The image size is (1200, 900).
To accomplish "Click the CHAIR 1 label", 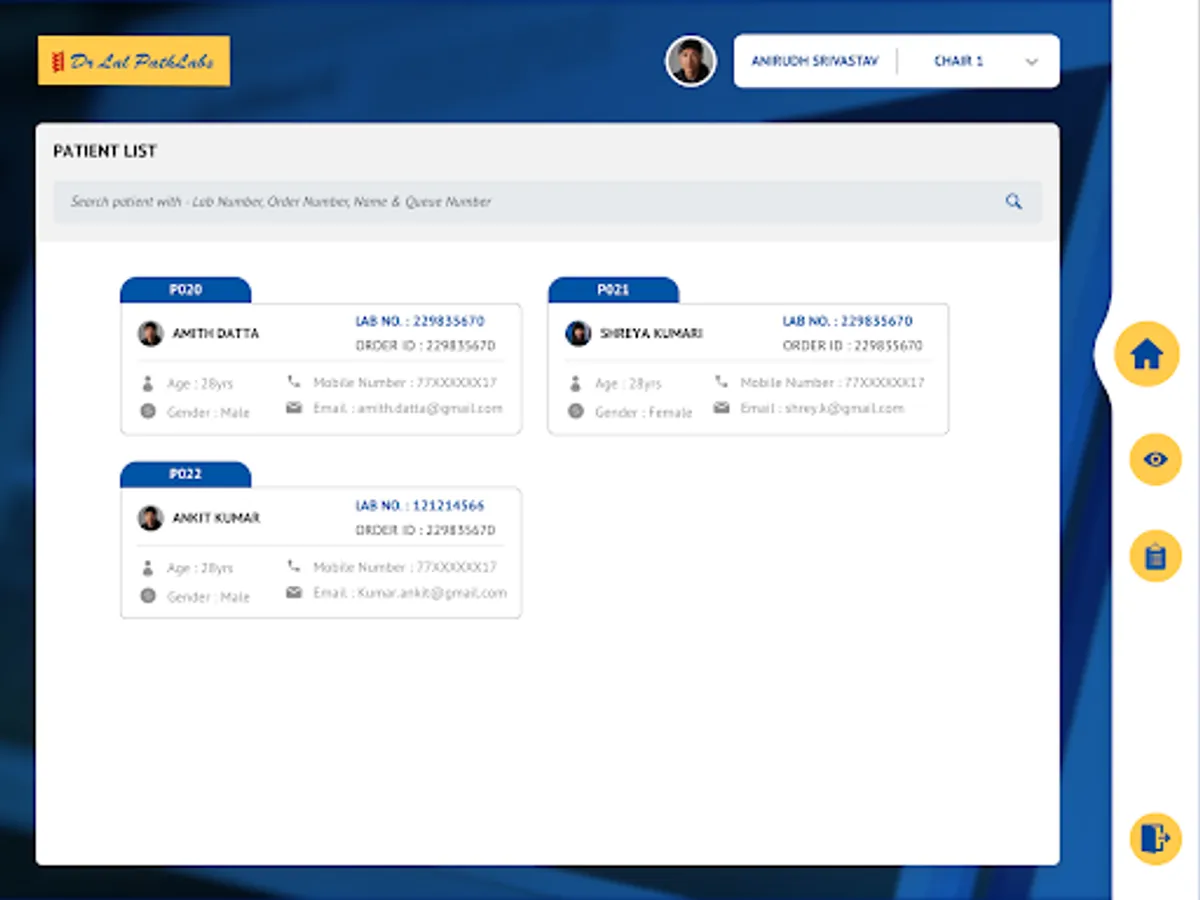I will pyautogui.click(x=958, y=61).
